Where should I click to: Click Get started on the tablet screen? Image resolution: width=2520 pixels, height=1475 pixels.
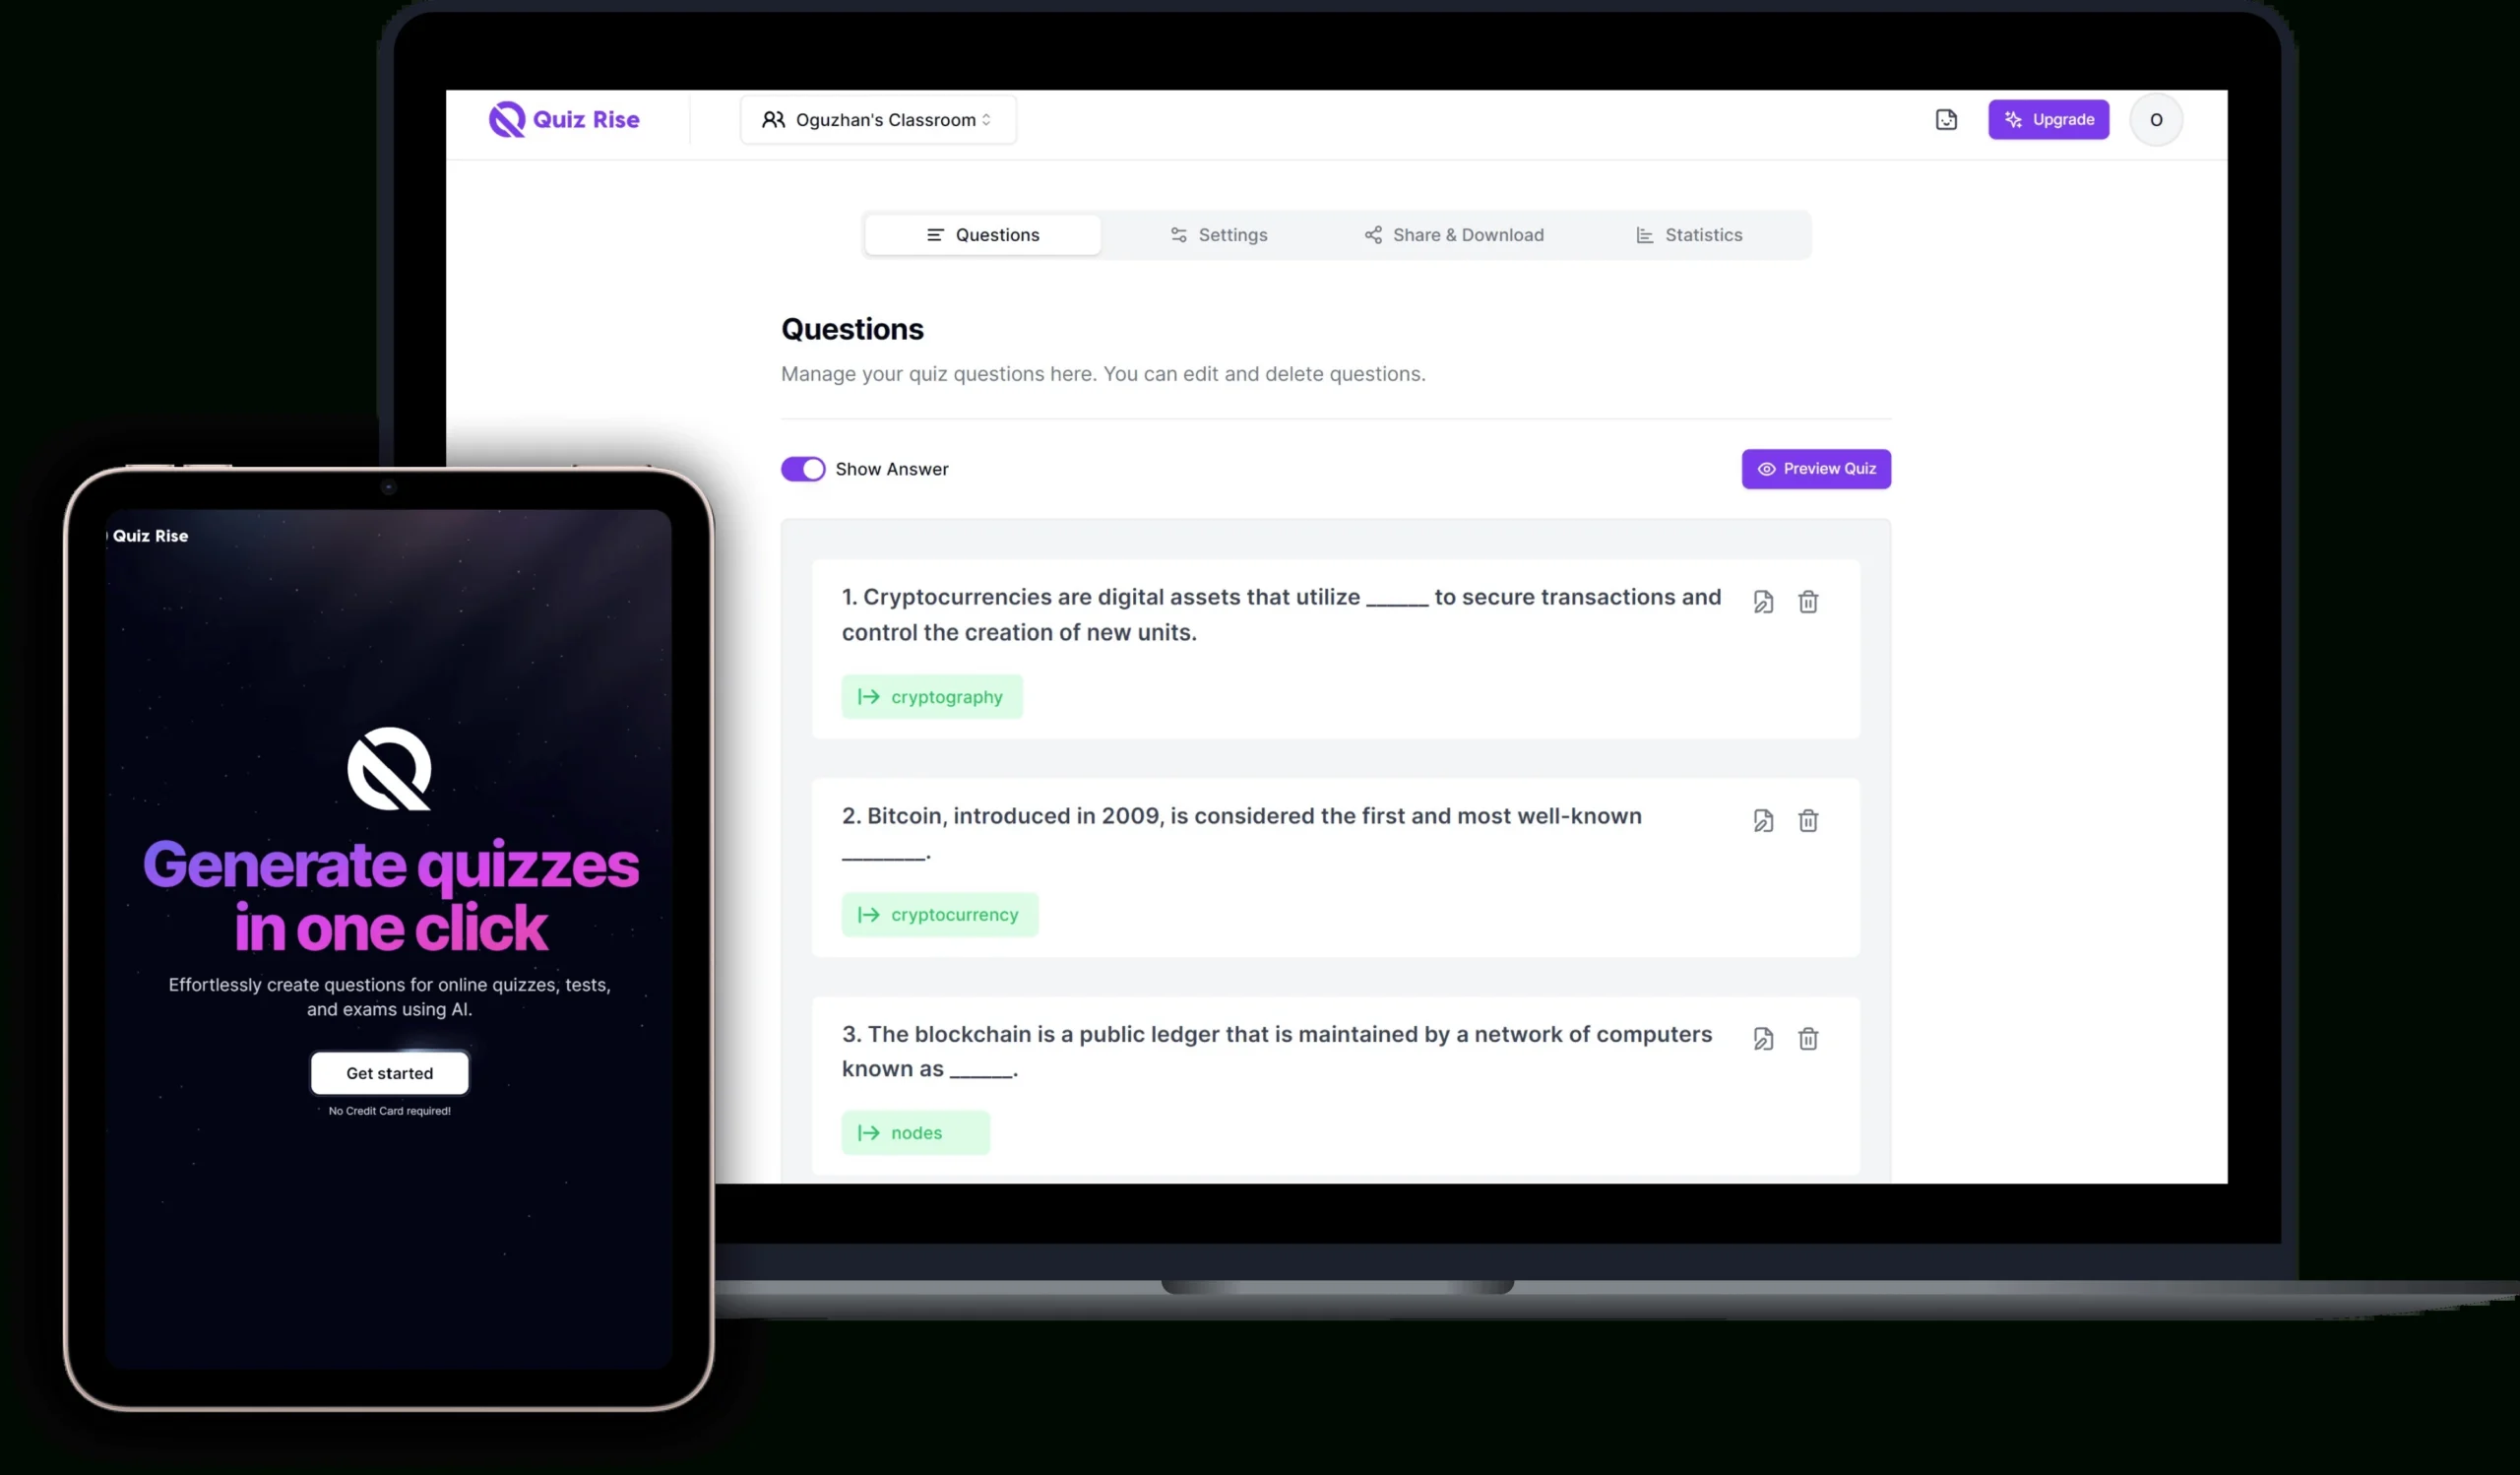tap(390, 1073)
